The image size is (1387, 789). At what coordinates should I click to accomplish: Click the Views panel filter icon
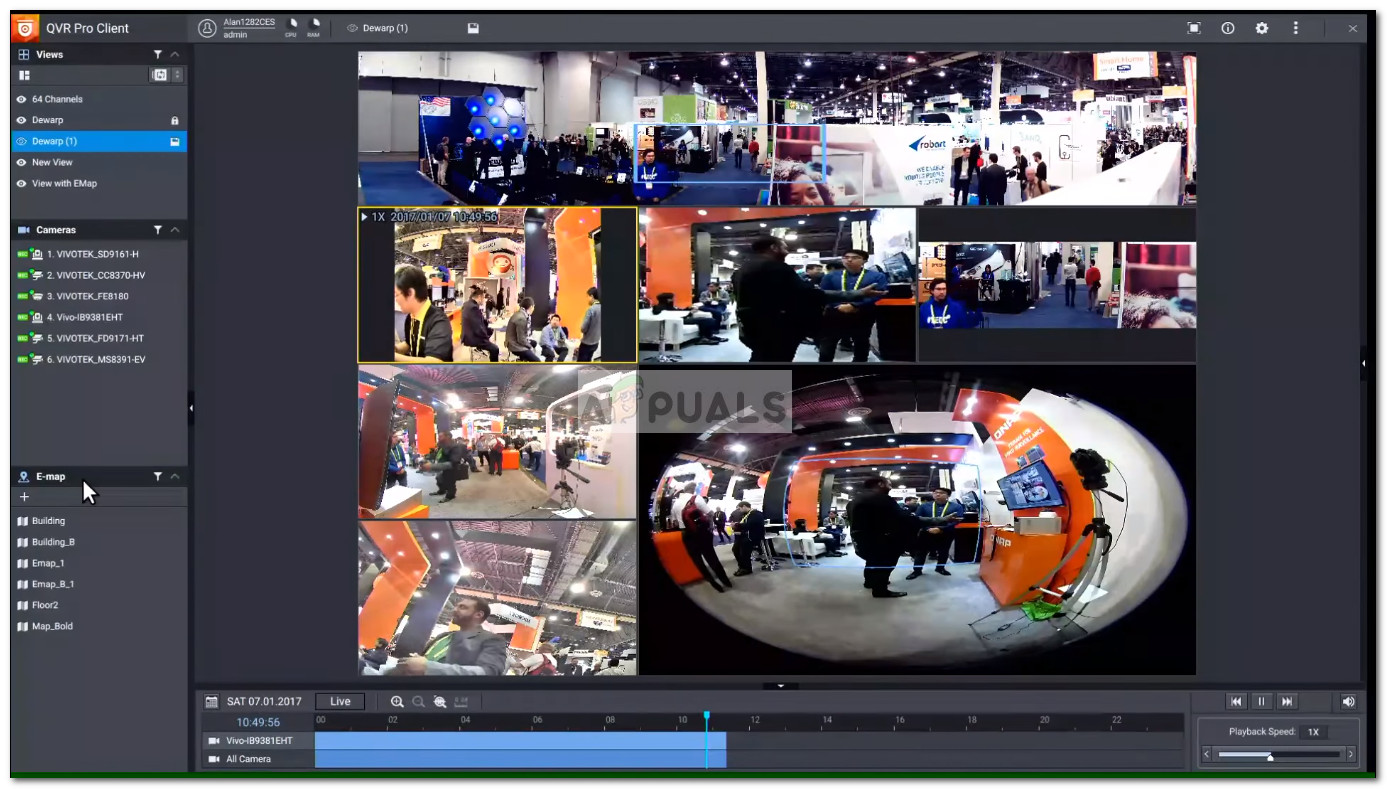(157, 54)
